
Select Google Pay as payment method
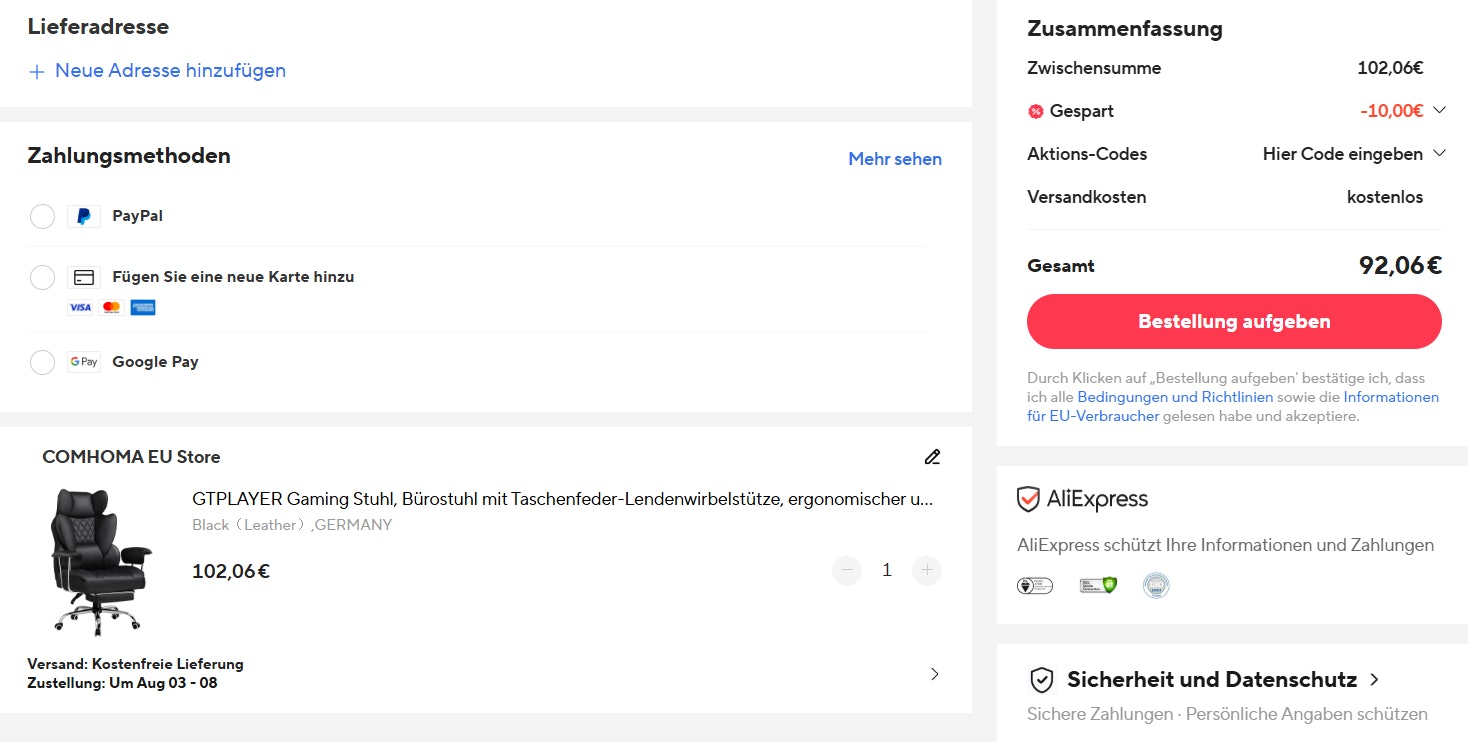click(42, 362)
